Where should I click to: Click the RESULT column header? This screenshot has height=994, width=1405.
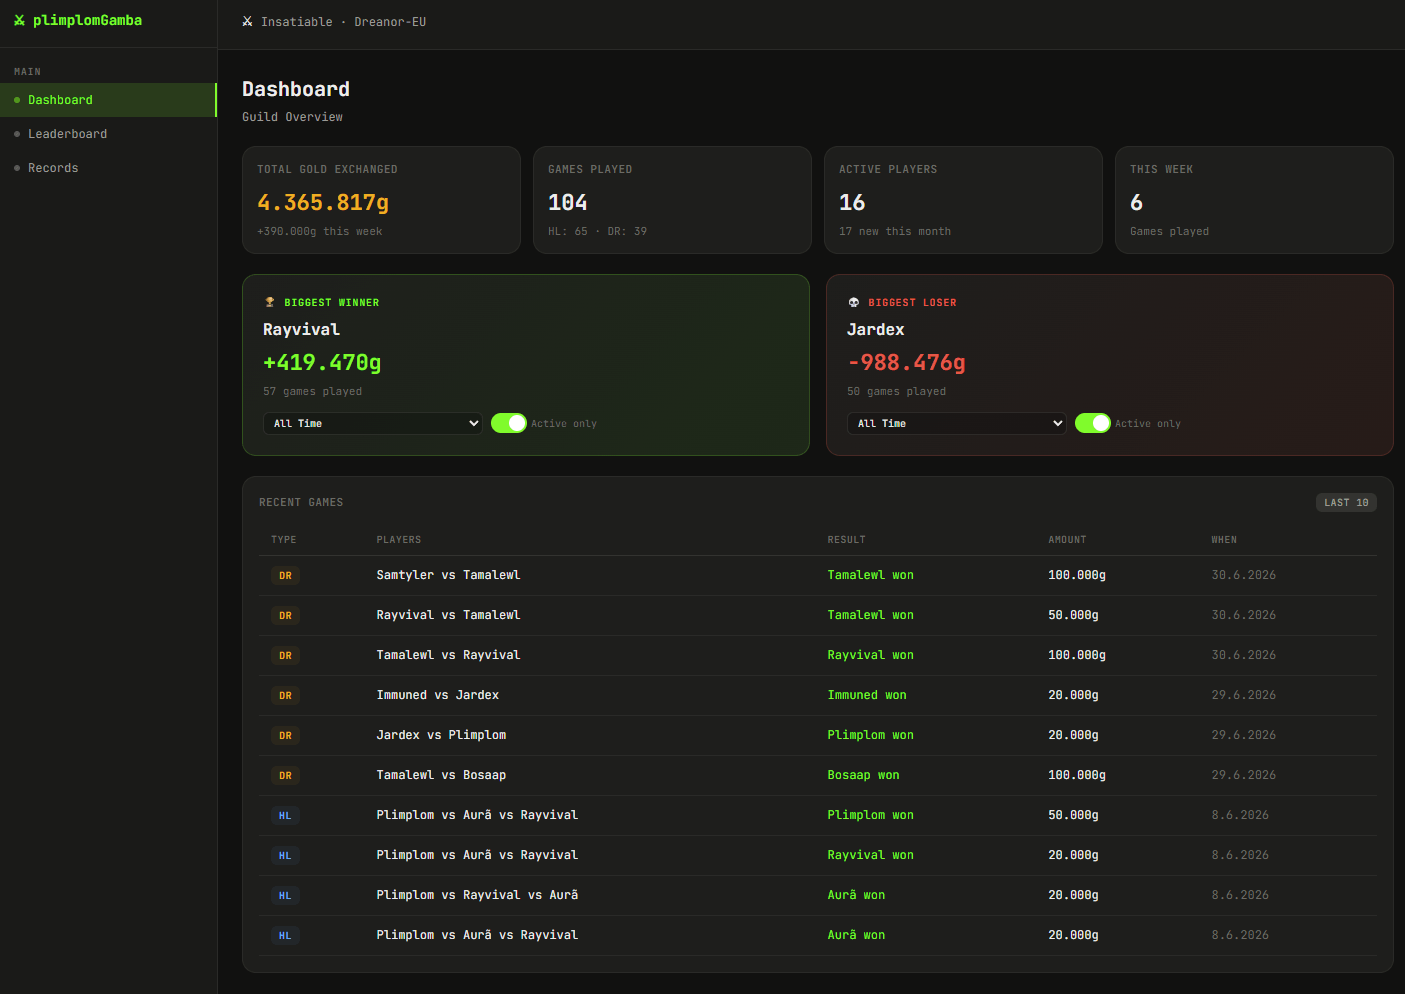[x=846, y=540]
